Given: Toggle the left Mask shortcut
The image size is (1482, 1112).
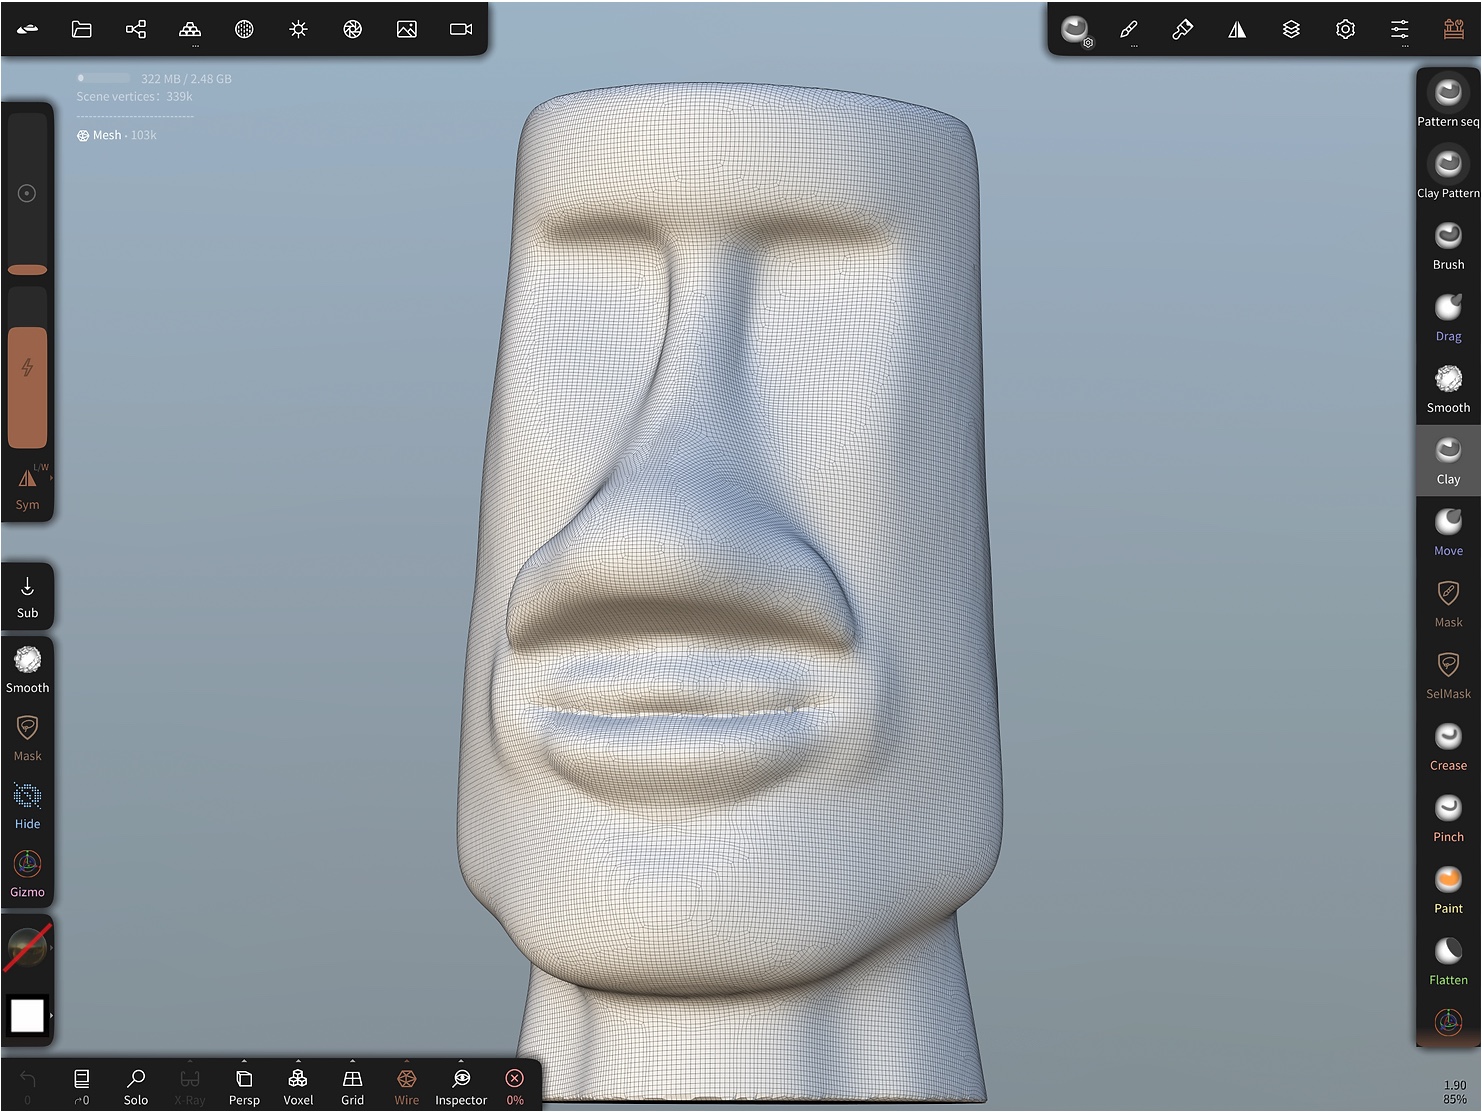Looking at the screenshot, I should 28,738.
